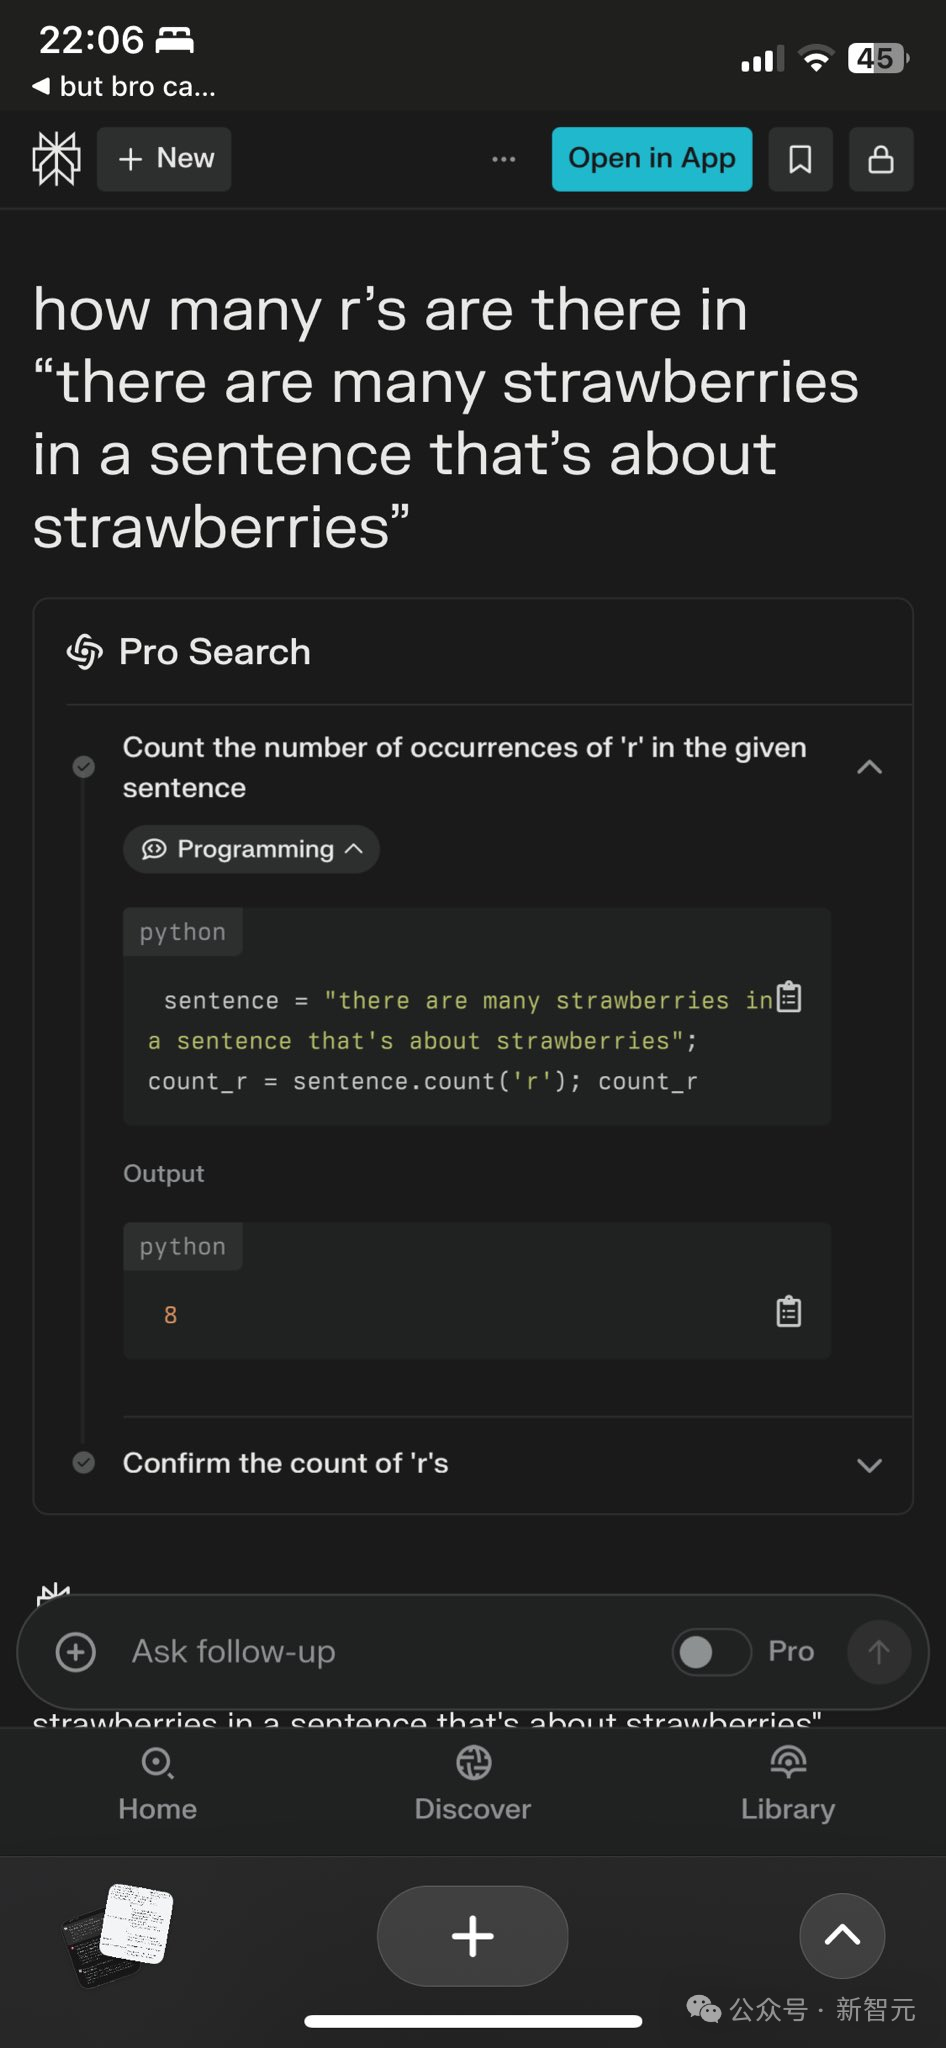Tap the attach plus icon in follow-up bar
The image size is (946, 2048).
[76, 1652]
